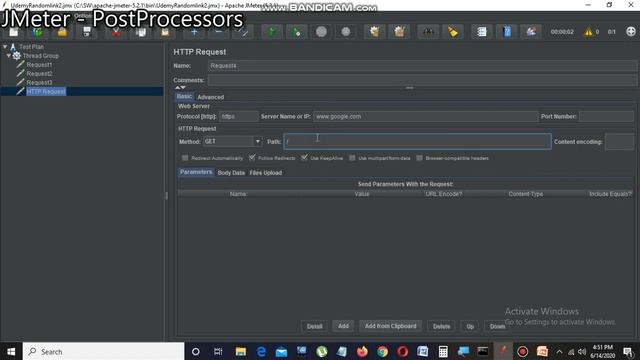
Task: Select the Body Data tab
Action: [231, 173]
